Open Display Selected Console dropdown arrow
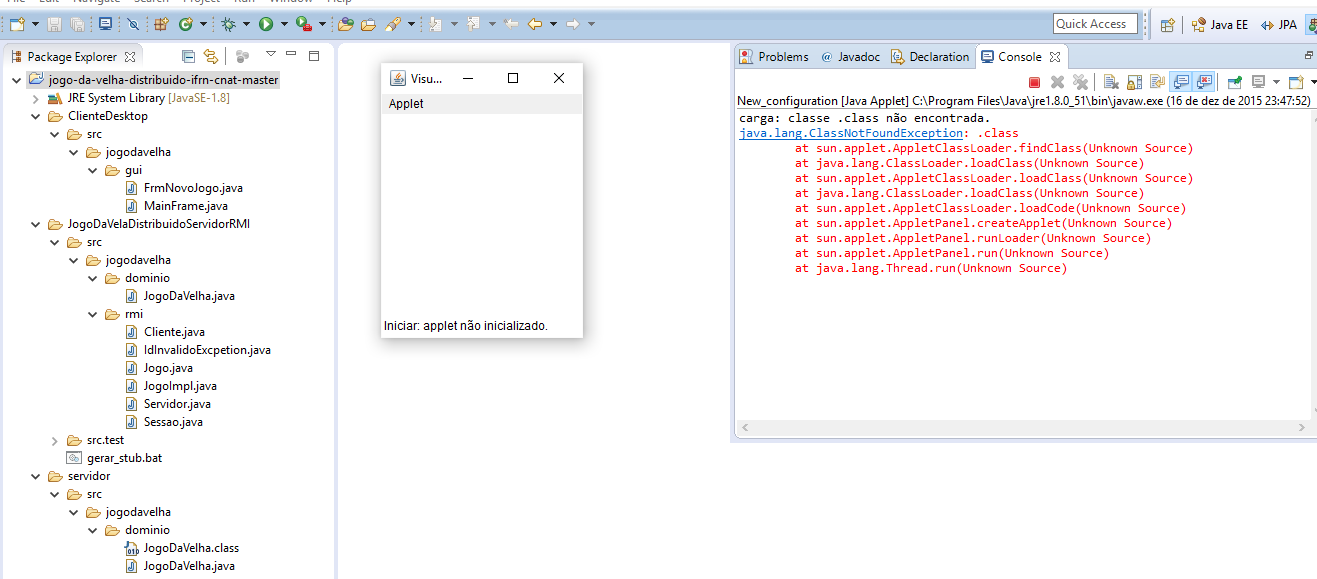 pos(1276,82)
